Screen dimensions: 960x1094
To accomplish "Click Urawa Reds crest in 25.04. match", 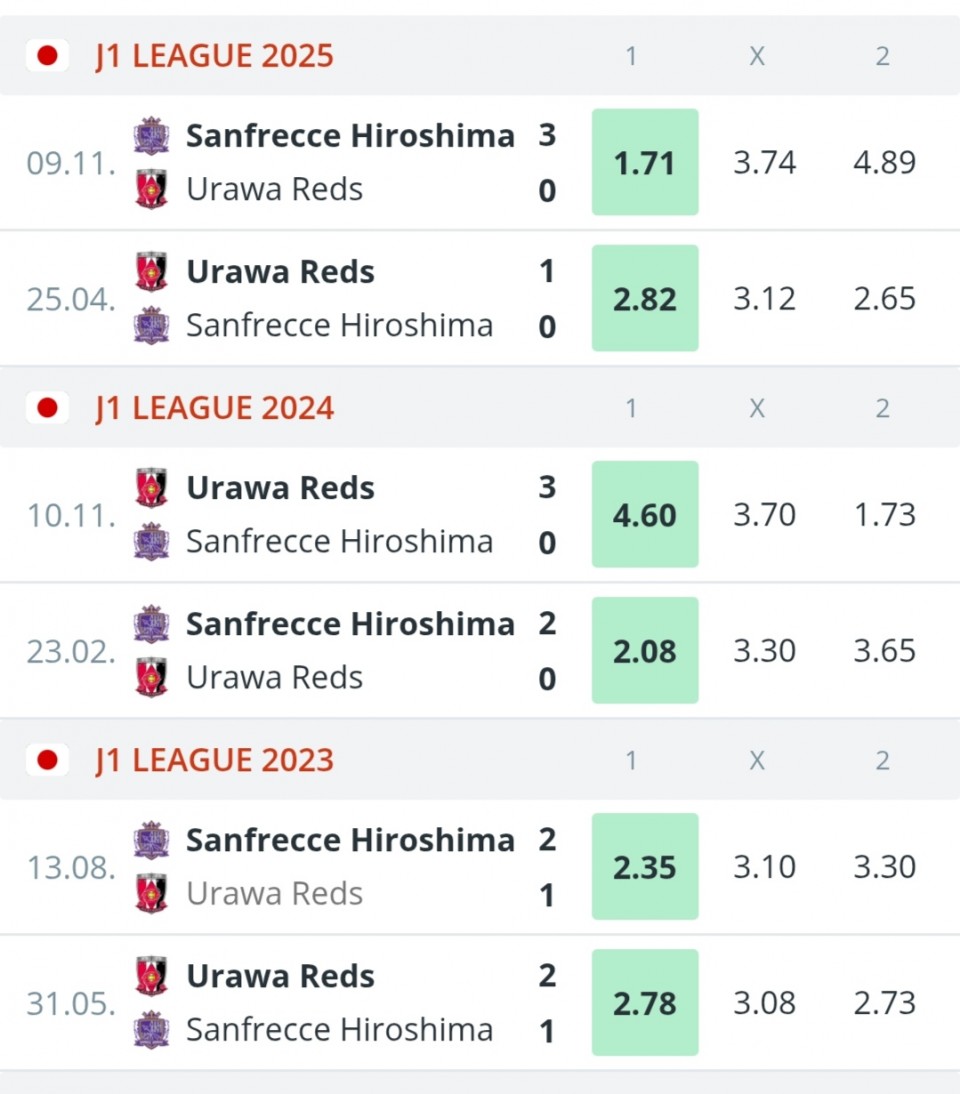I will [151, 271].
